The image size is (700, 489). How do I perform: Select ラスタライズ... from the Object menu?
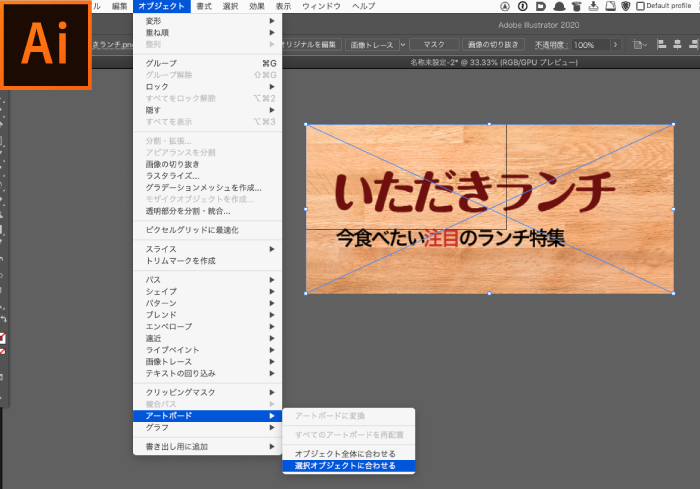click(172, 175)
